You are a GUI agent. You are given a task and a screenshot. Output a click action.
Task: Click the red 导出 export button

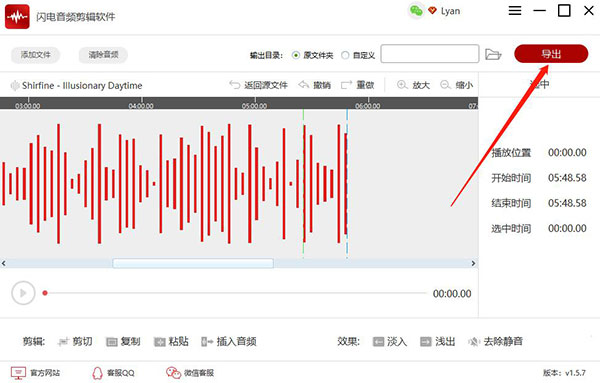(551, 54)
